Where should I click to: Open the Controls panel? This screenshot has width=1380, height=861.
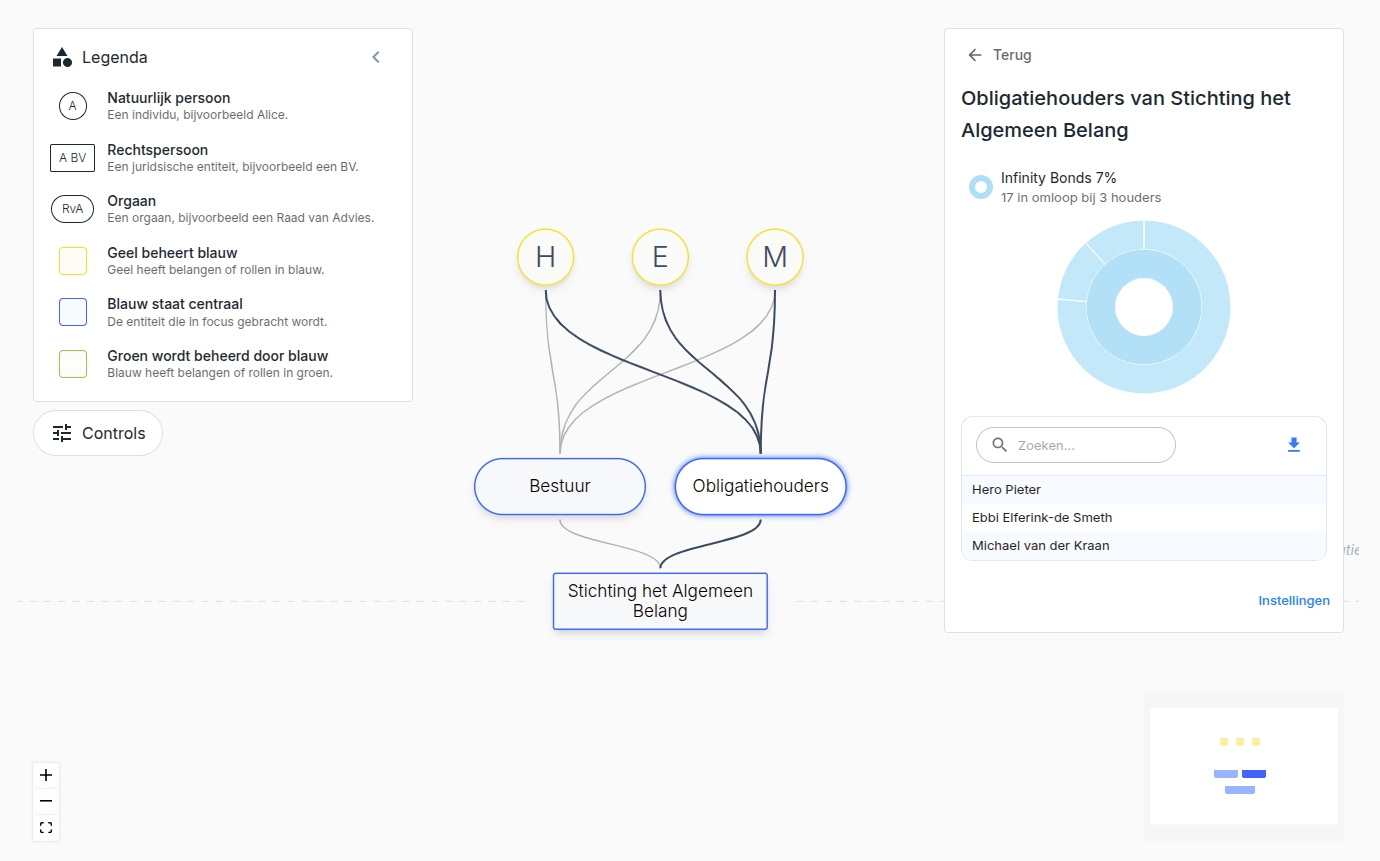(98, 433)
